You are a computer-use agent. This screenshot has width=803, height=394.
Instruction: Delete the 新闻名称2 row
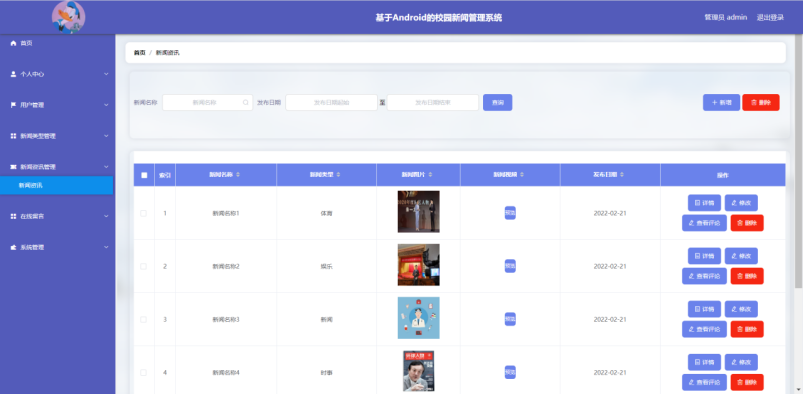coord(747,276)
